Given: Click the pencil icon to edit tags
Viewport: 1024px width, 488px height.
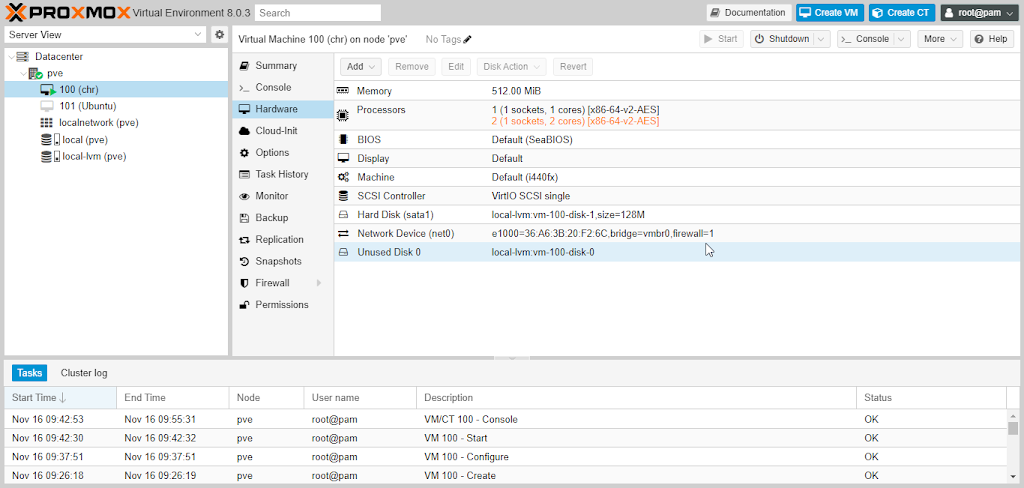Looking at the screenshot, I should click(468, 39).
